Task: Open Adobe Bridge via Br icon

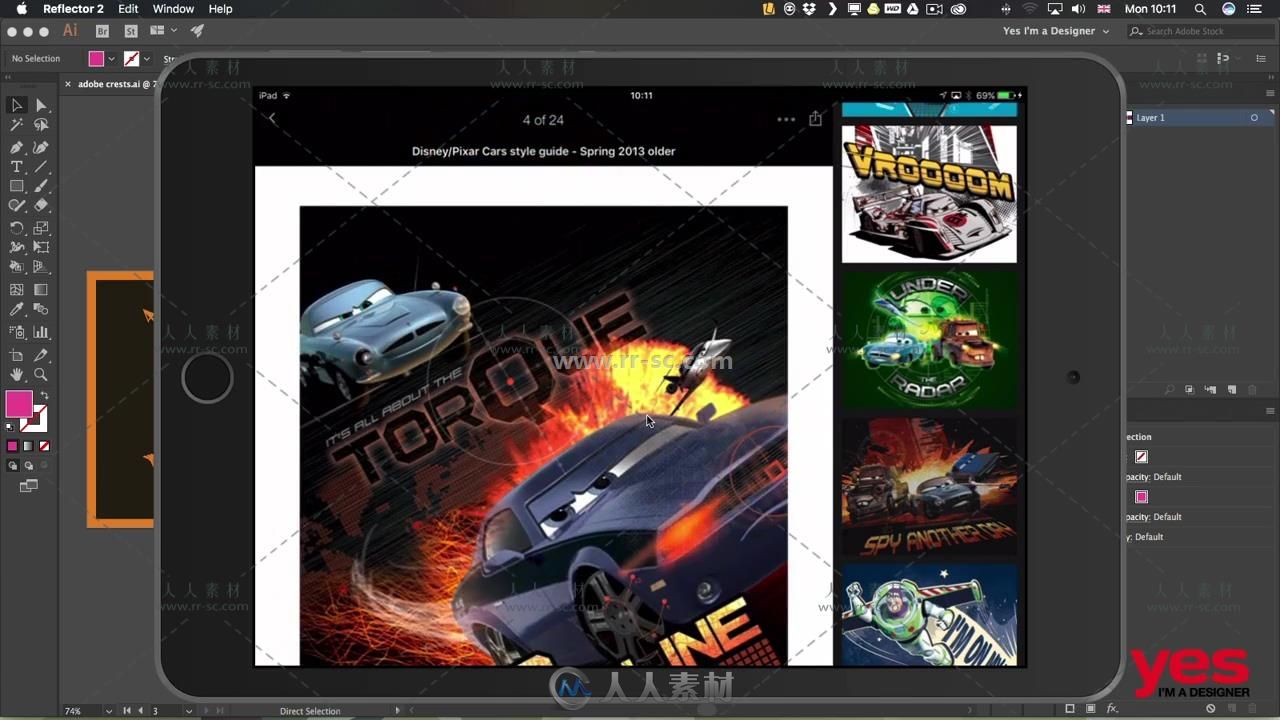Action: [102, 31]
